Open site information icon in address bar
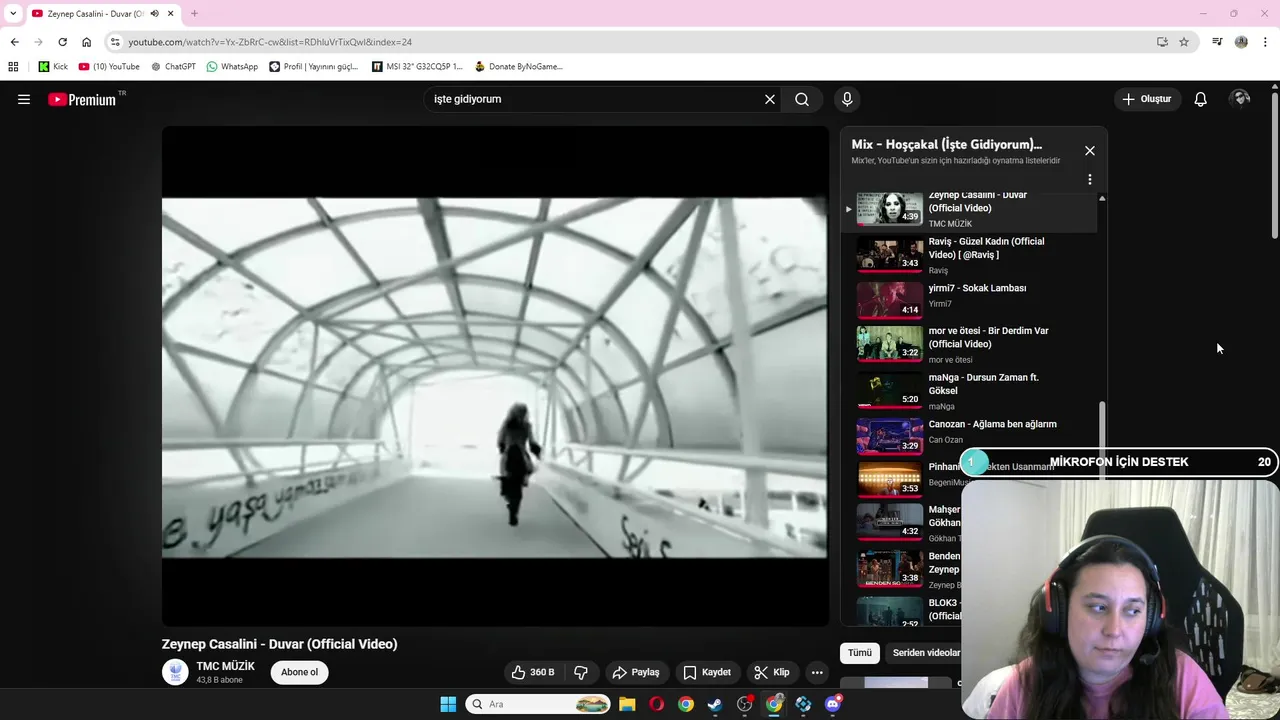1280x720 pixels. click(x=115, y=42)
